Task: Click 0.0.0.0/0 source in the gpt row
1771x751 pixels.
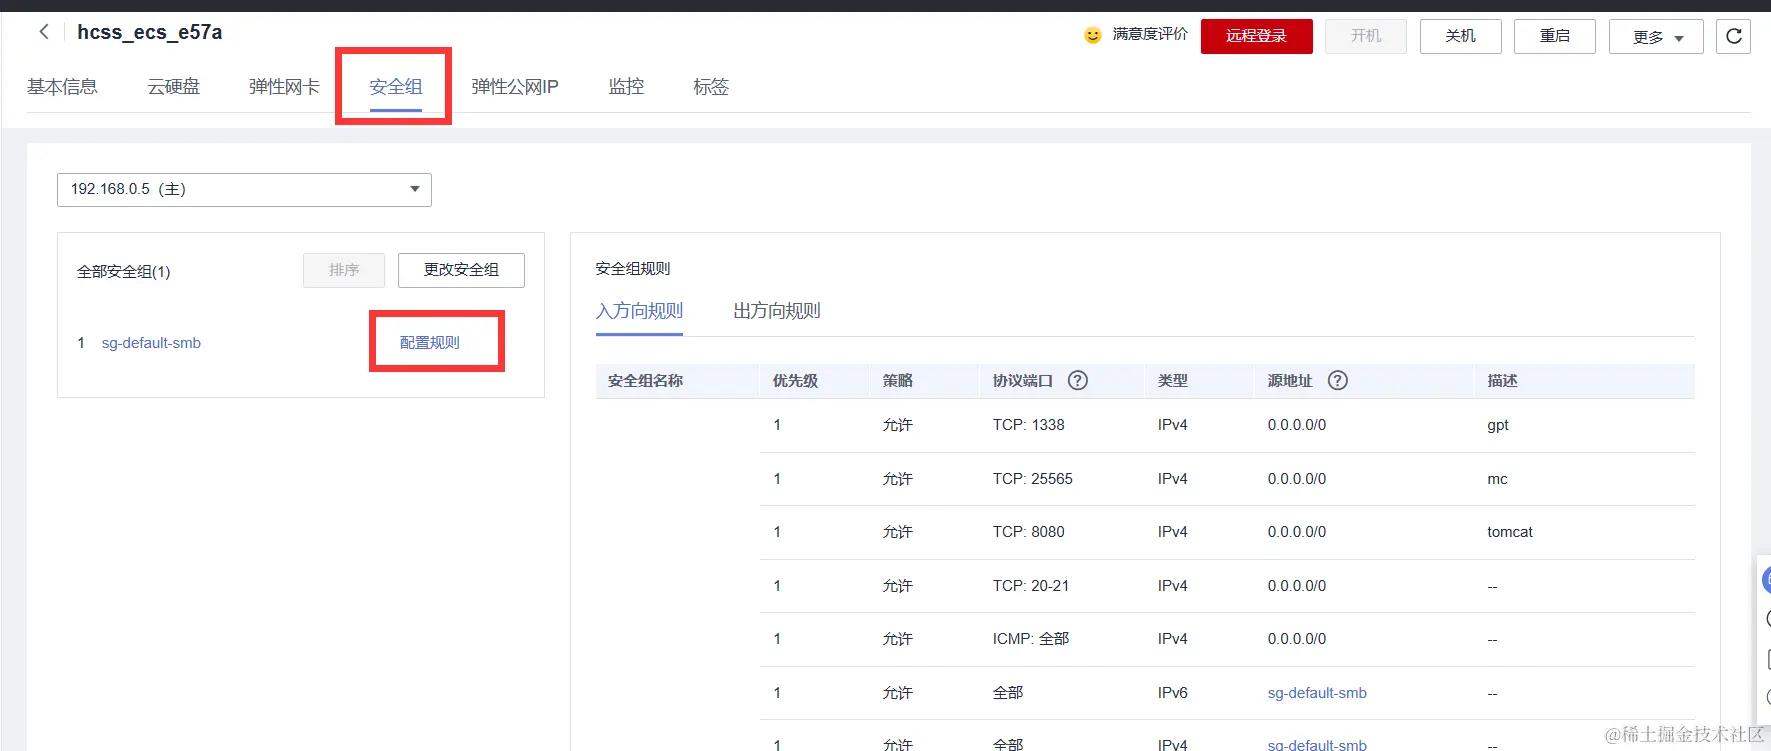Action: coord(1297,425)
